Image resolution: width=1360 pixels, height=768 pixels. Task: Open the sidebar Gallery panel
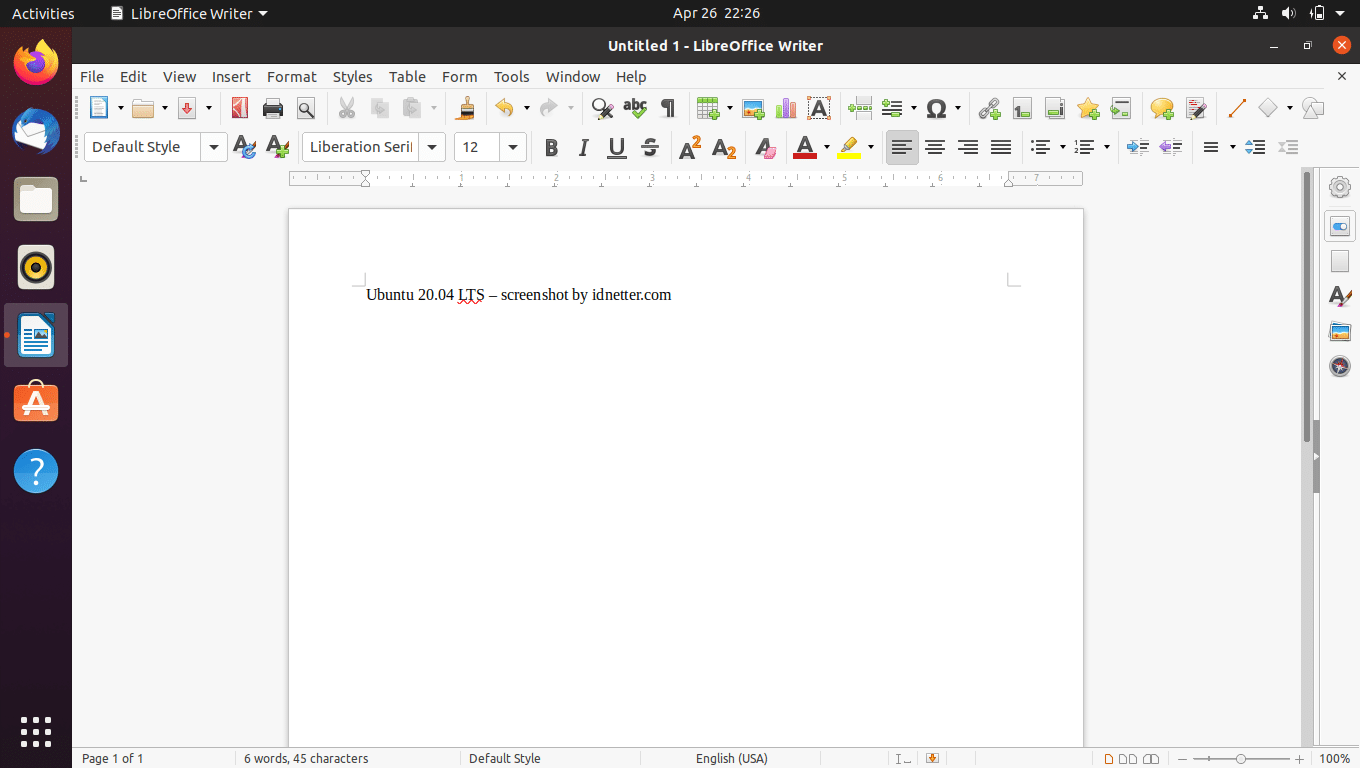point(1340,331)
